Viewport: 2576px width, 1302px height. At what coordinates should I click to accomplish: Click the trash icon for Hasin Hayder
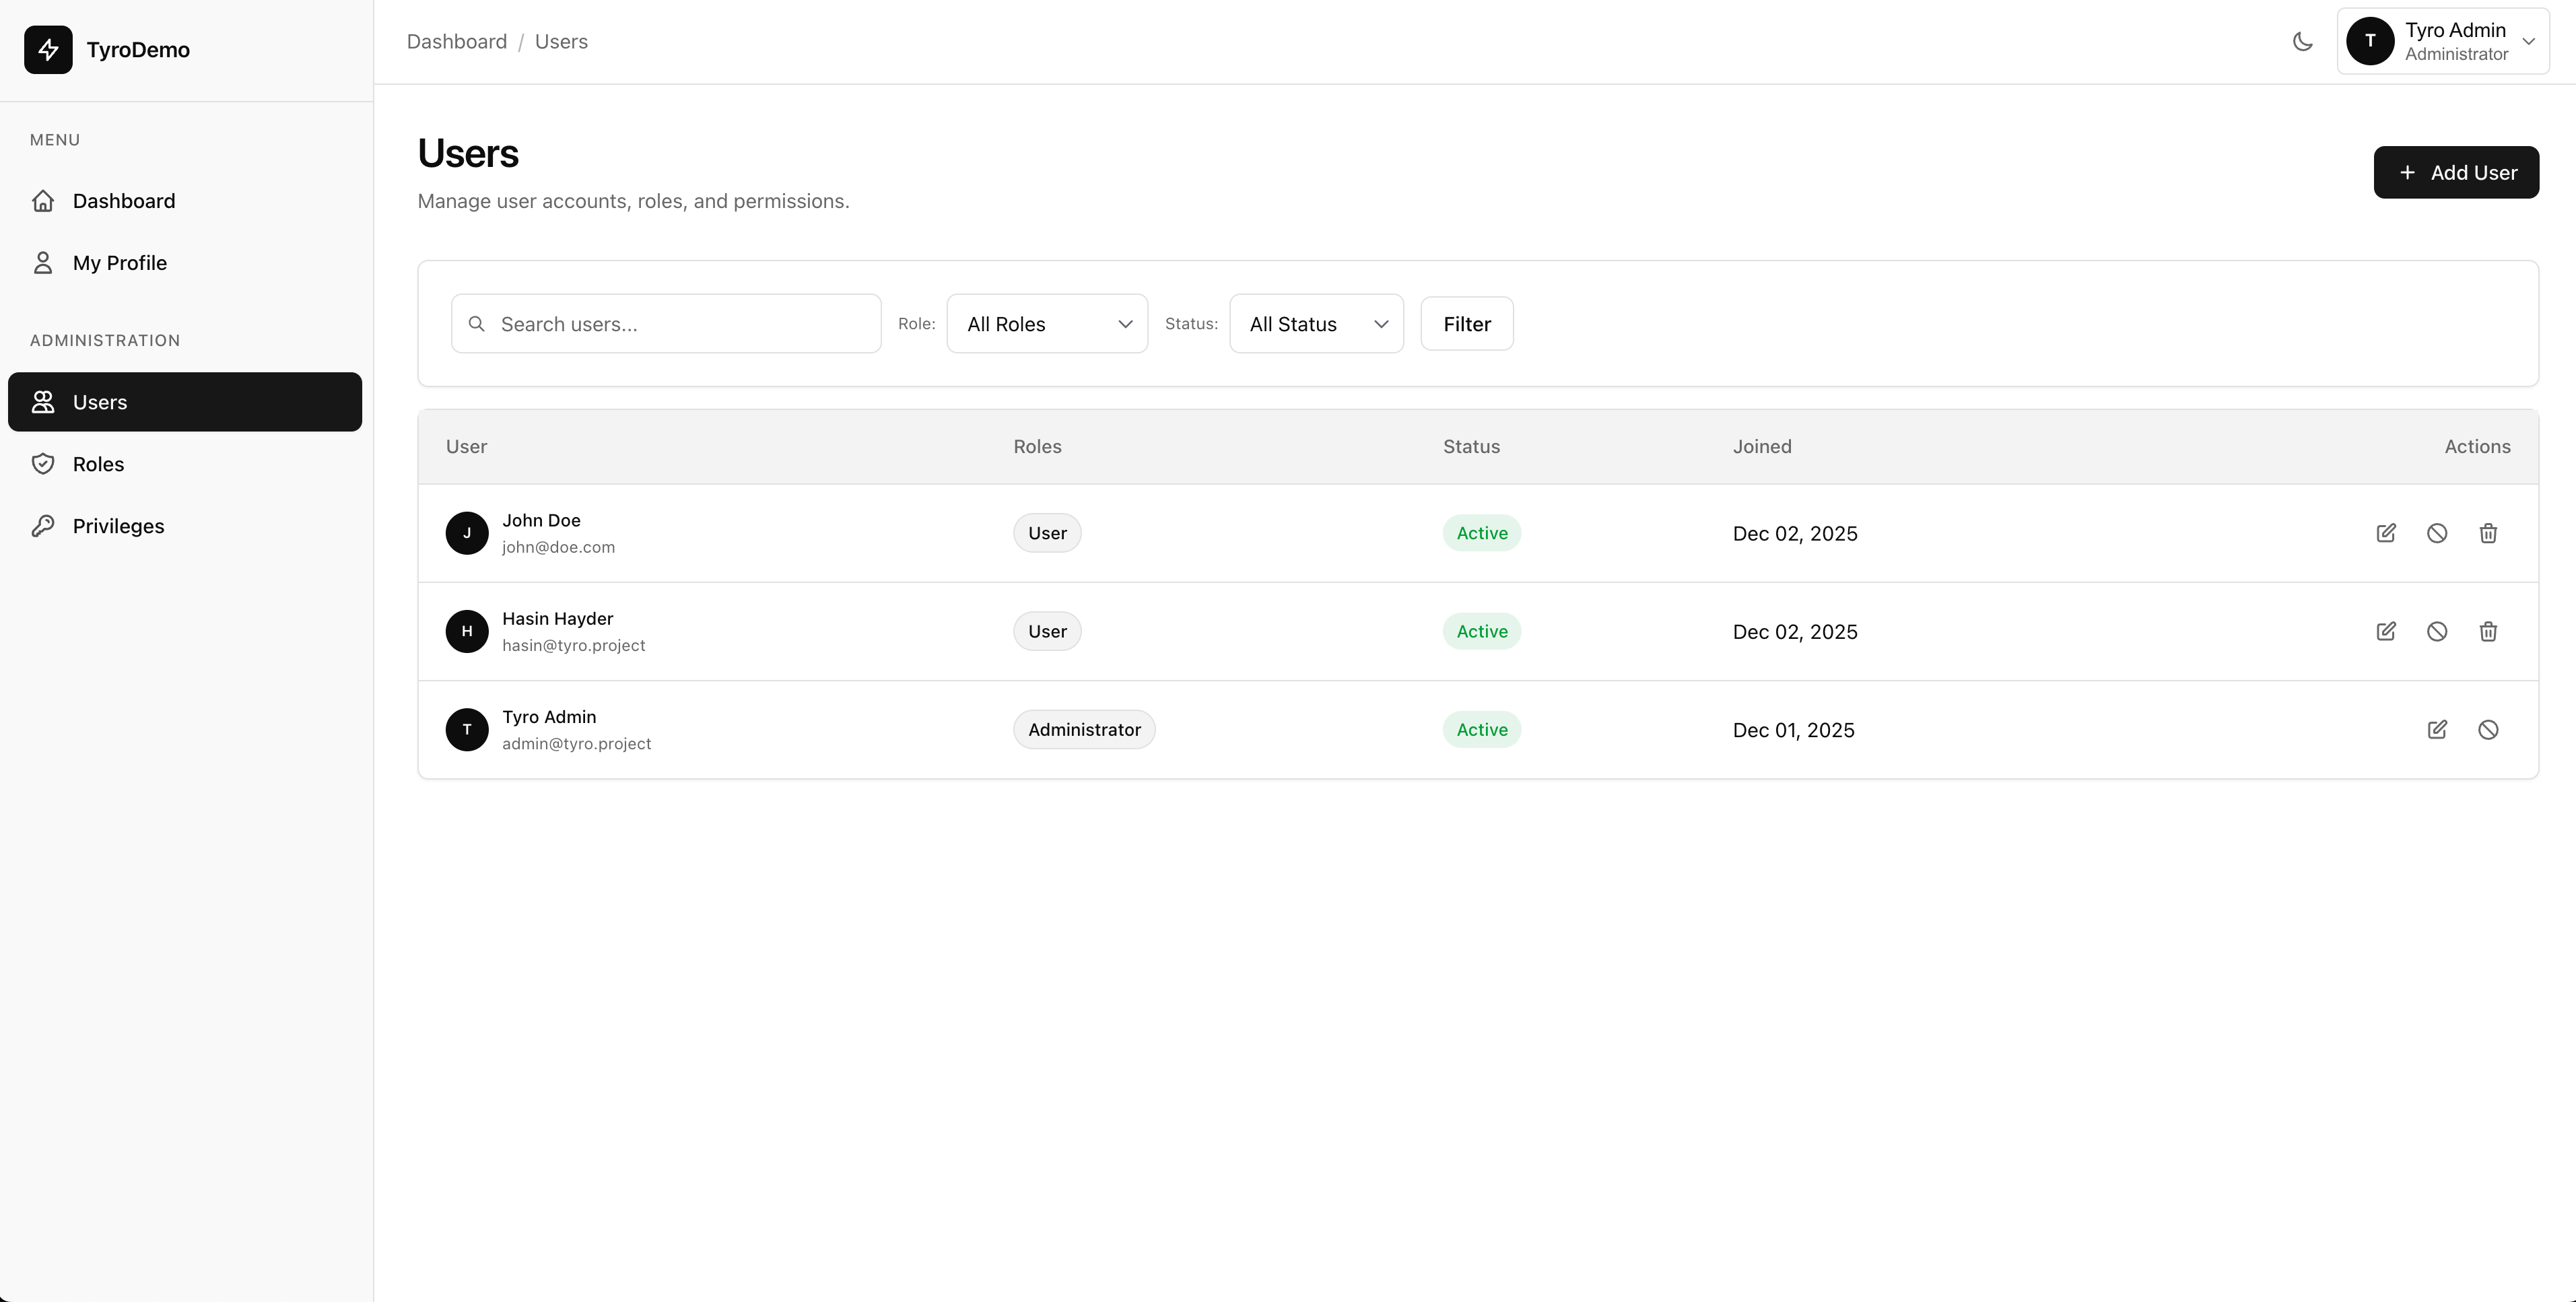point(2488,631)
